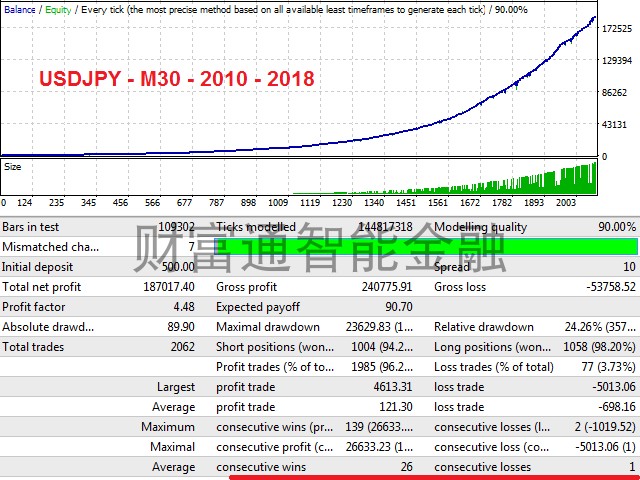Click the consecutive losses value 2 (-1019.52)
The image size is (640, 480).
(605, 427)
